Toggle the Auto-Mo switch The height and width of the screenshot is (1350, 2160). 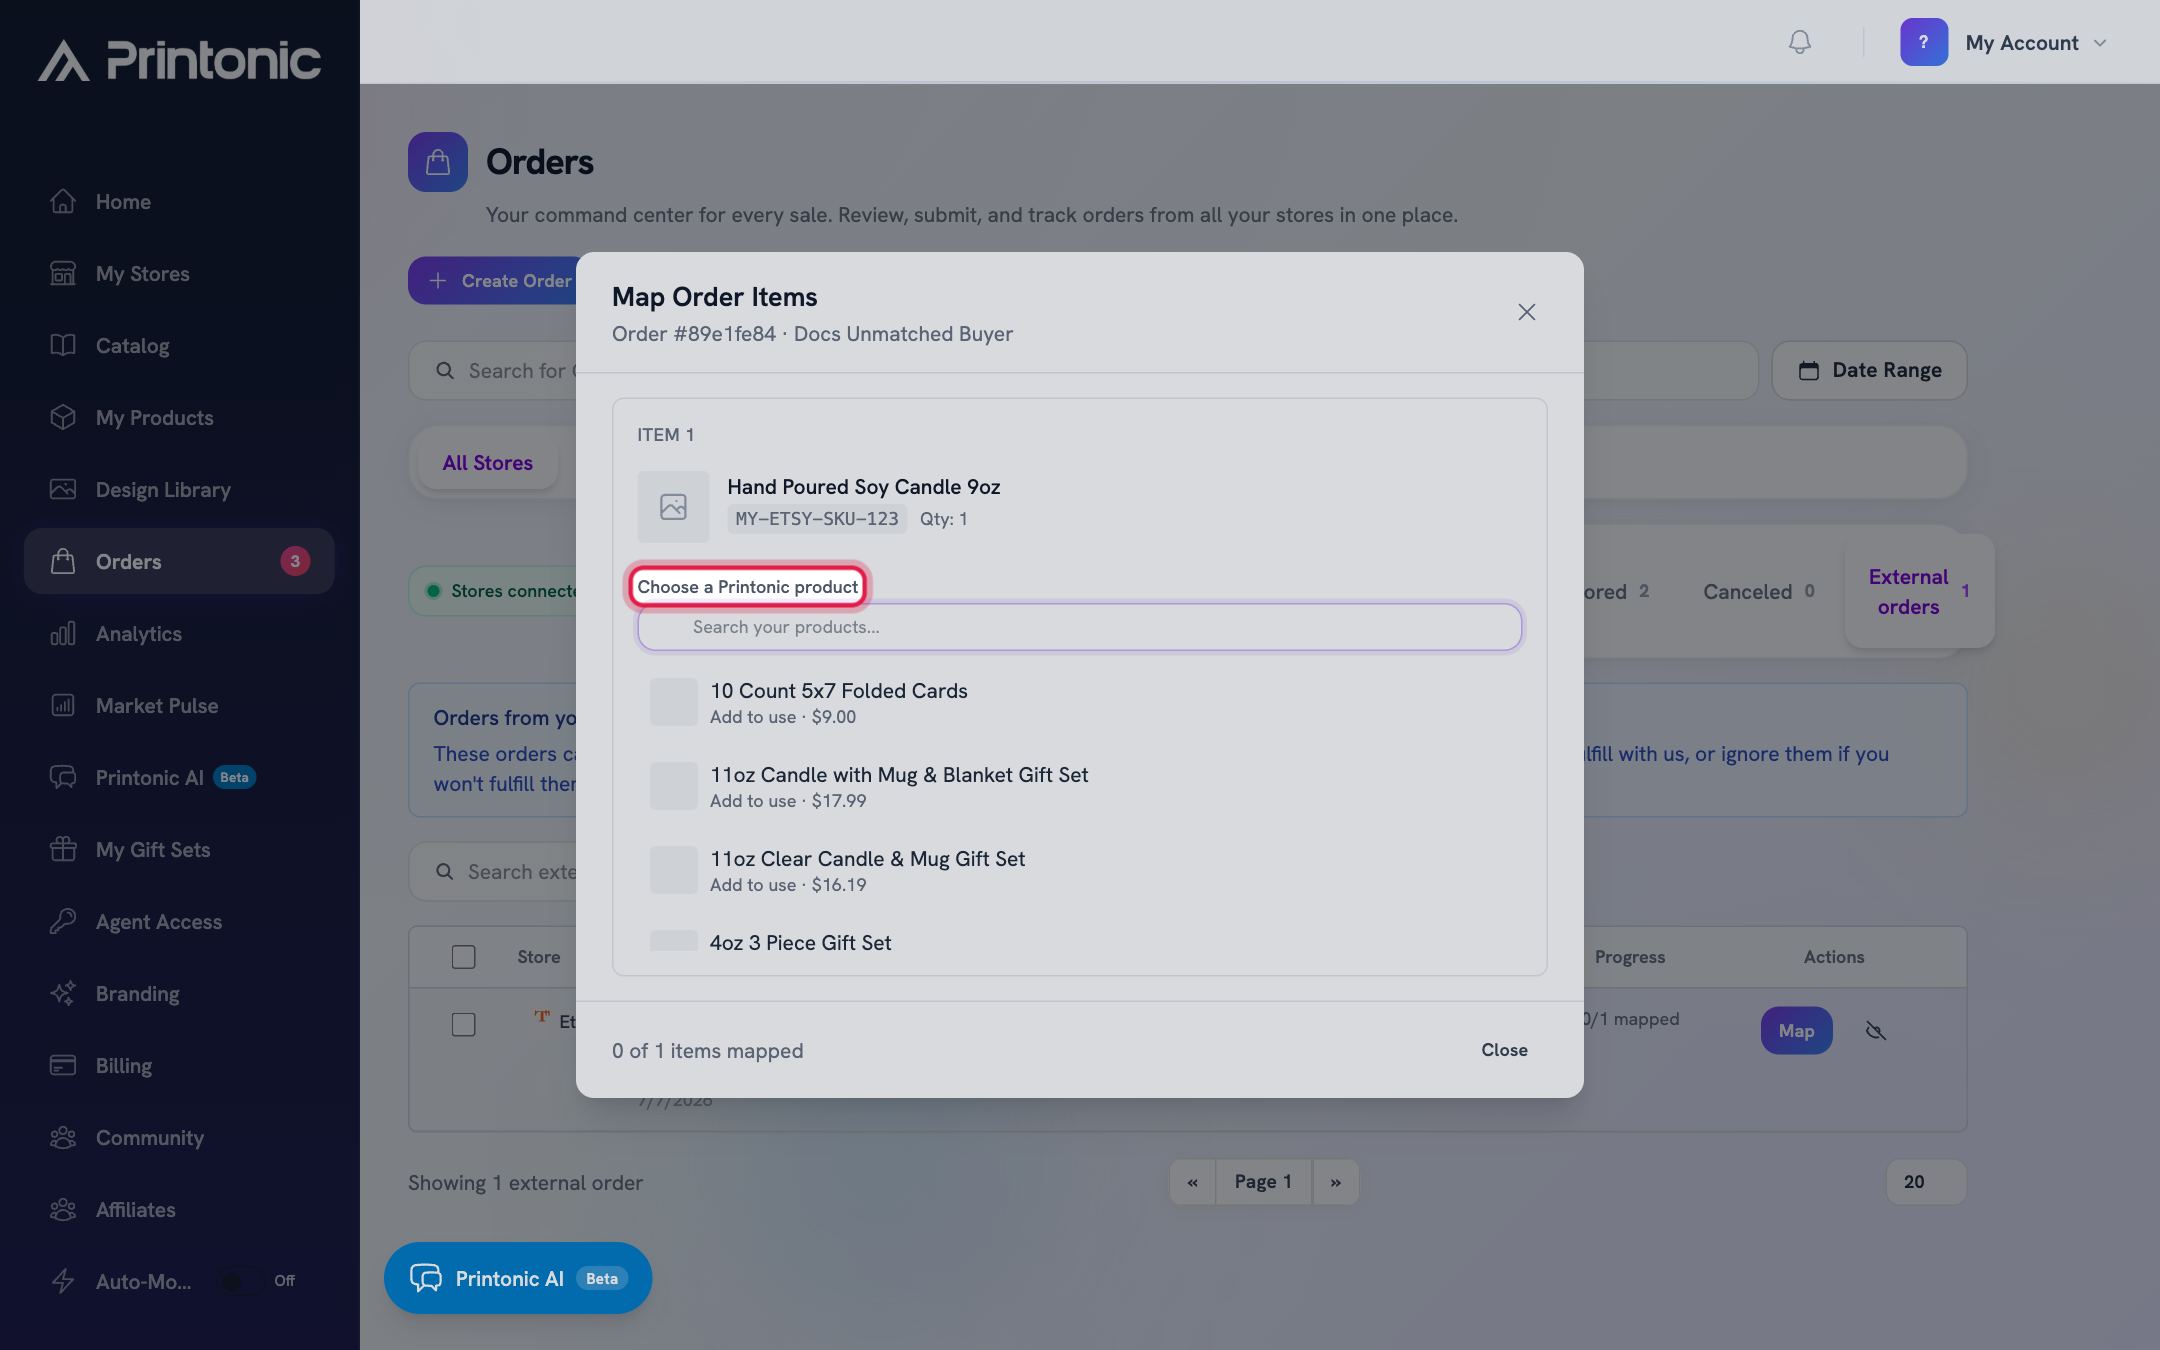coord(240,1281)
